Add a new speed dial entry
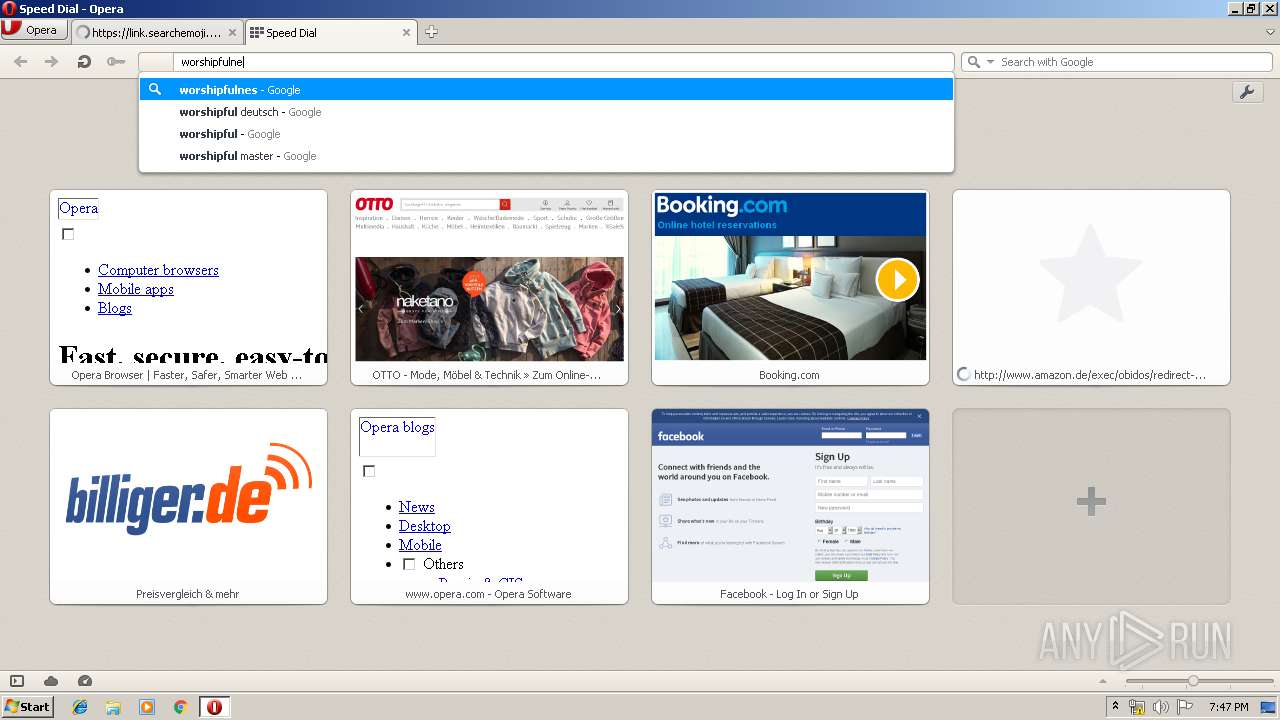Image resolution: width=1280 pixels, height=720 pixels. pos(1091,506)
